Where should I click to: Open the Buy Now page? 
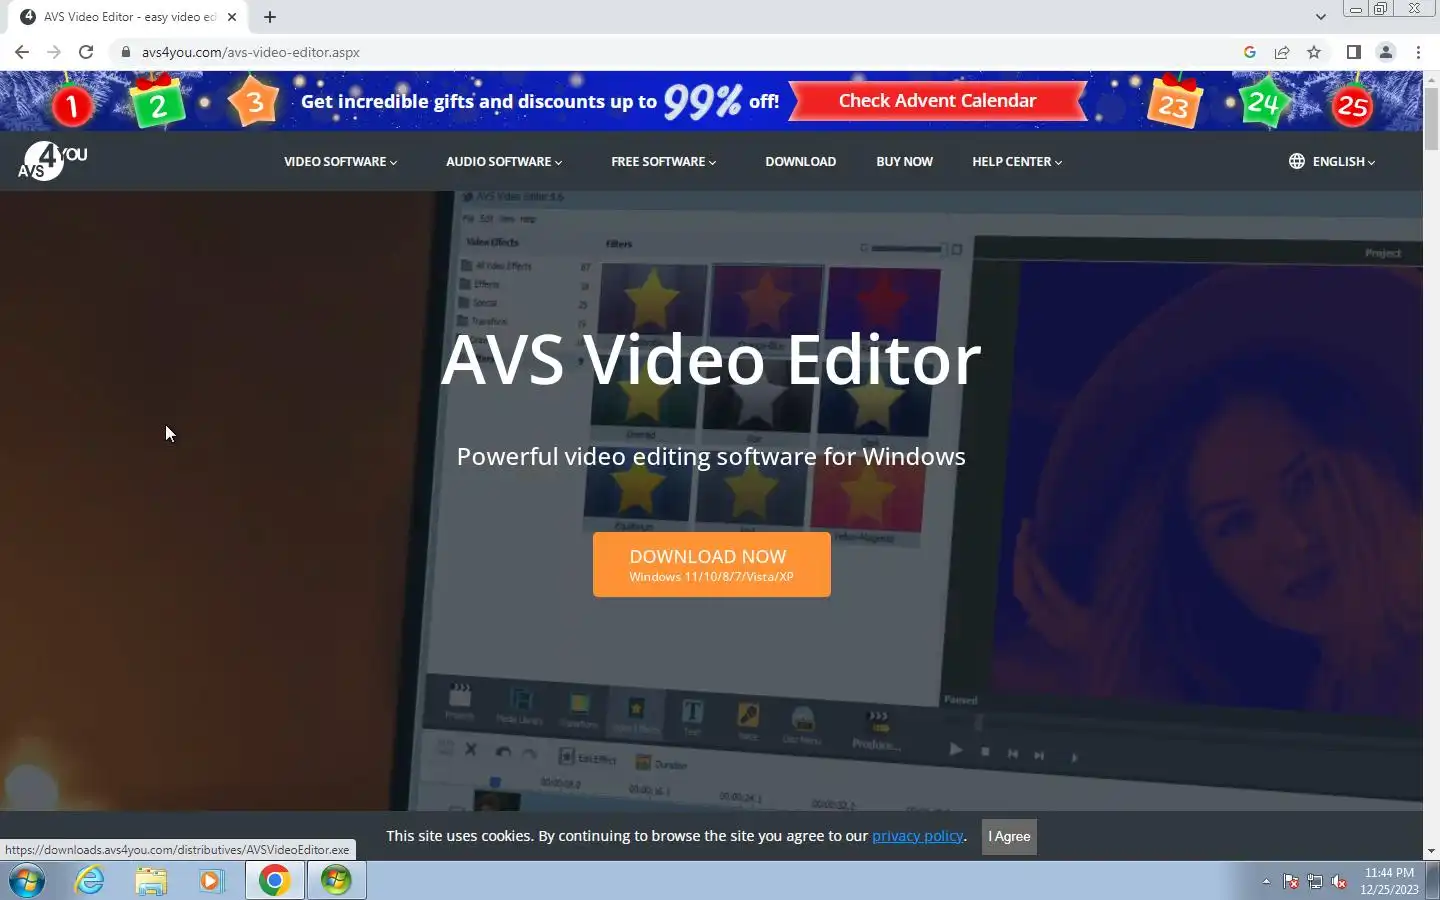(x=904, y=161)
